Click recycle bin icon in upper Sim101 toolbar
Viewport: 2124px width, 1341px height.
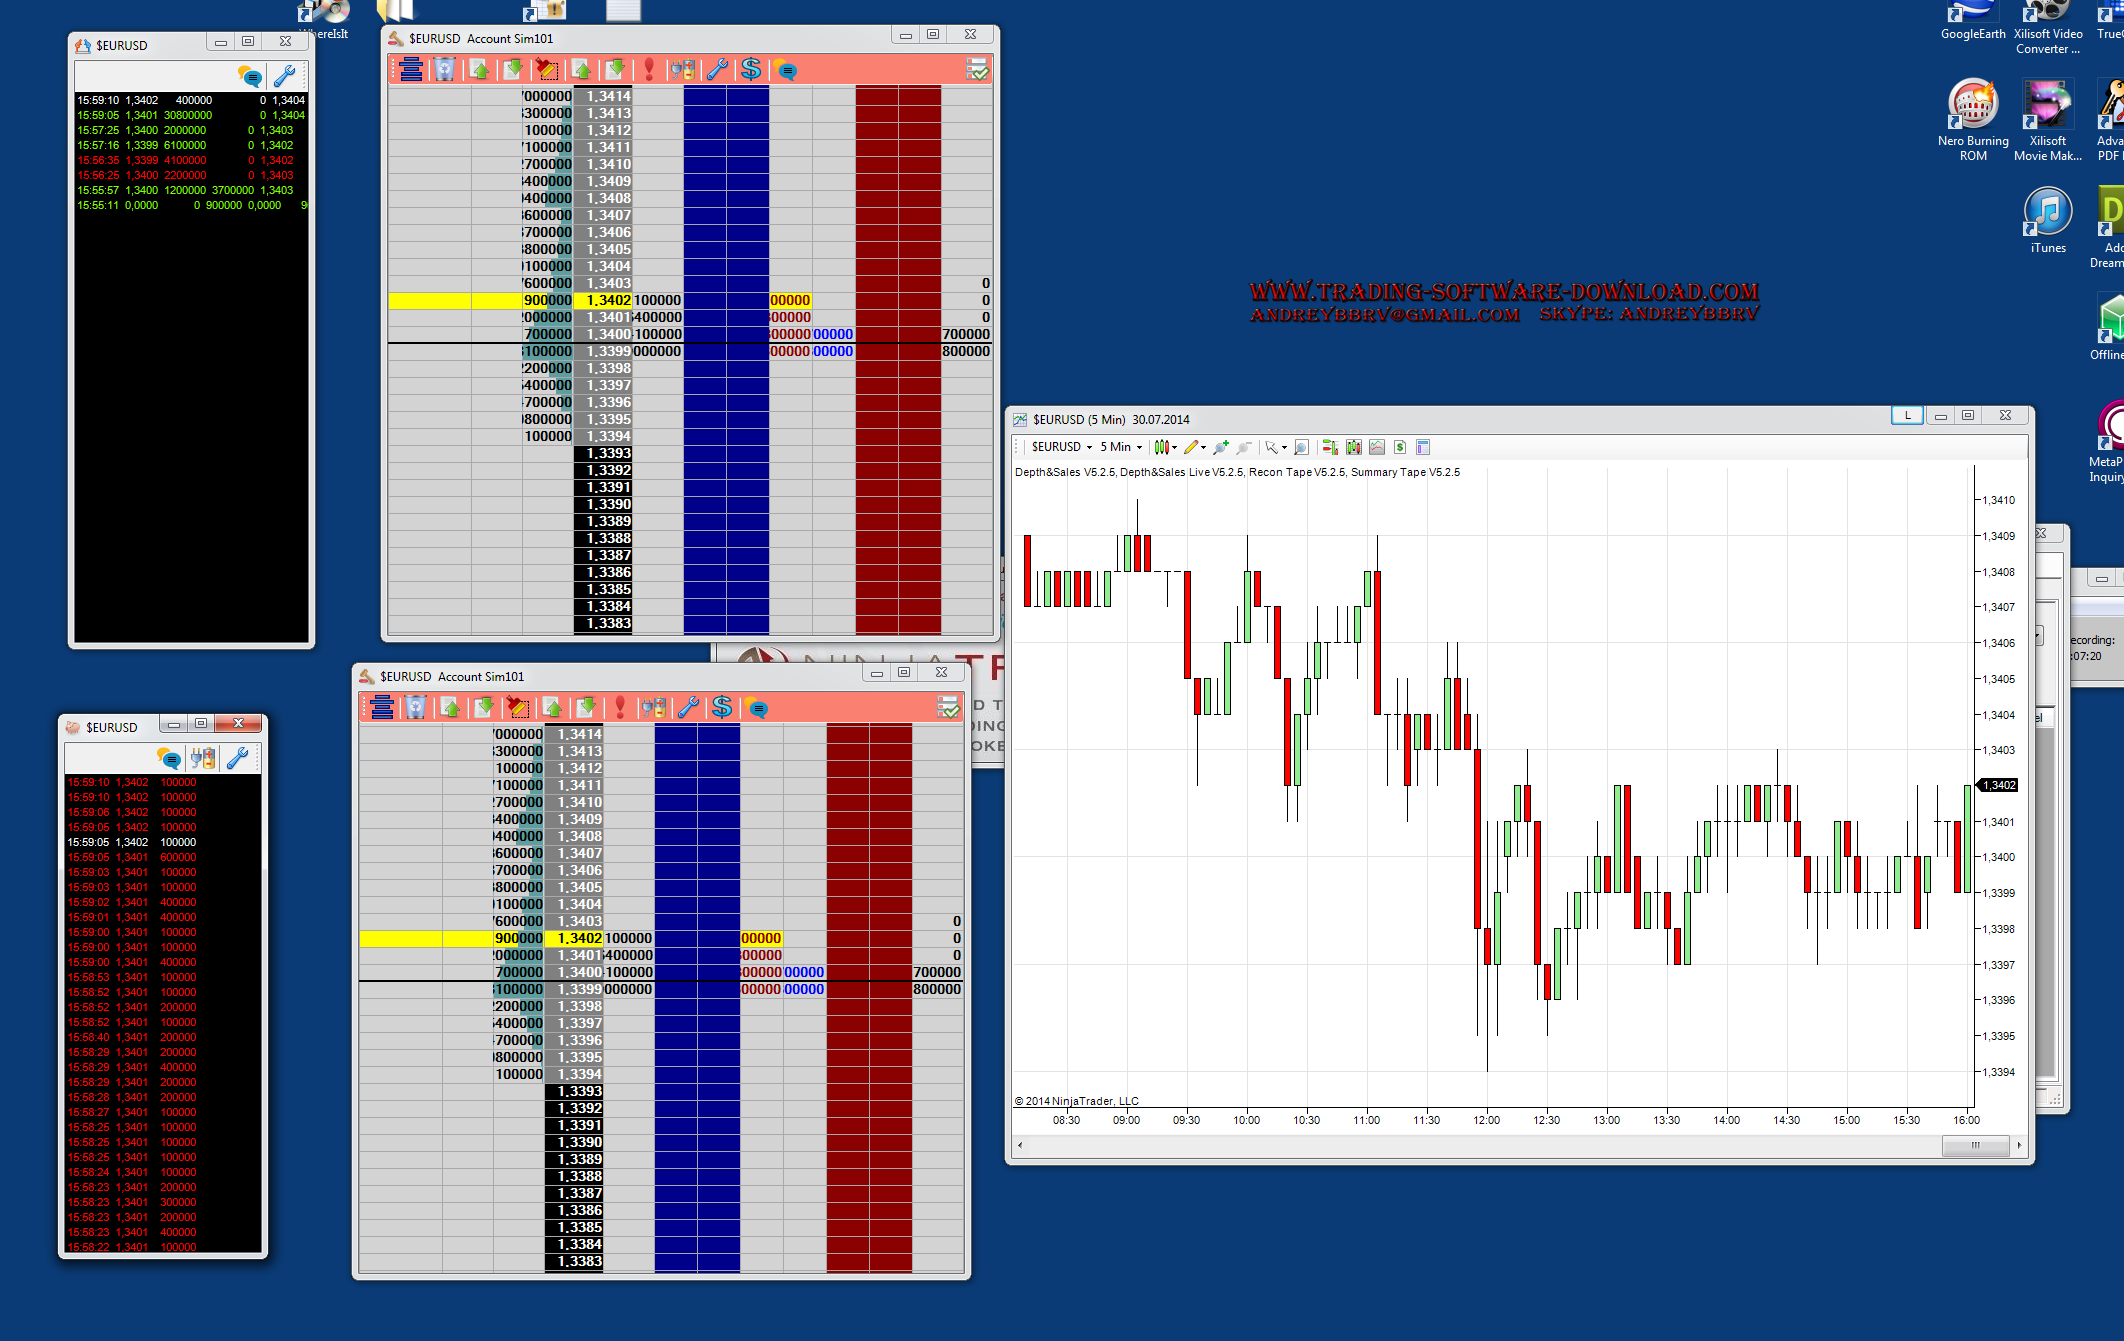click(444, 70)
